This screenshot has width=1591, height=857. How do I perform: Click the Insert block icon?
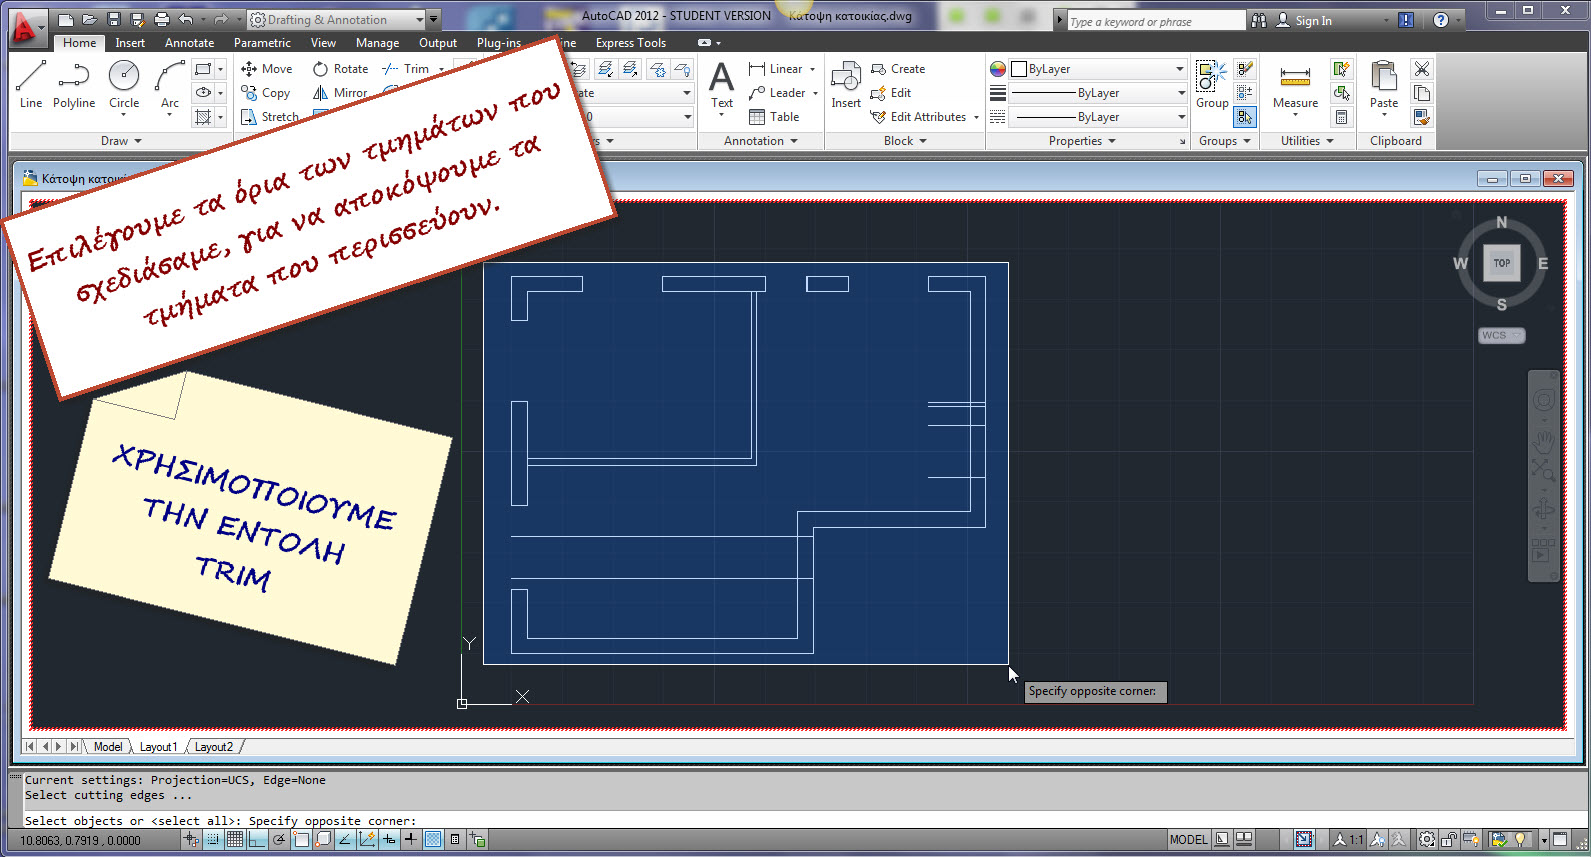coord(846,84)
